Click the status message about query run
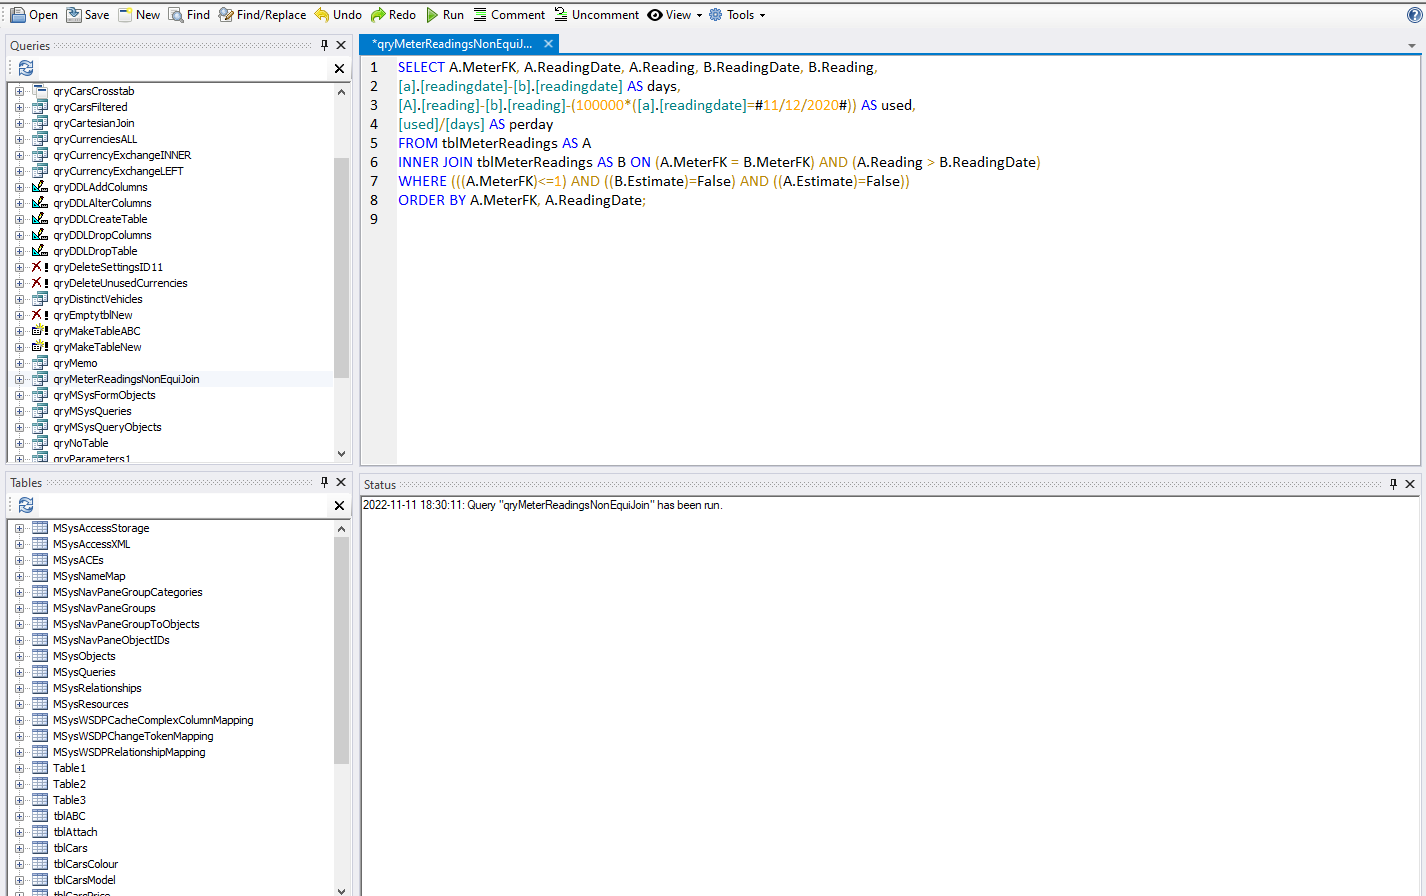This screenshot has height=896, width=1426. pyautogui.click(x=542, y=505)
